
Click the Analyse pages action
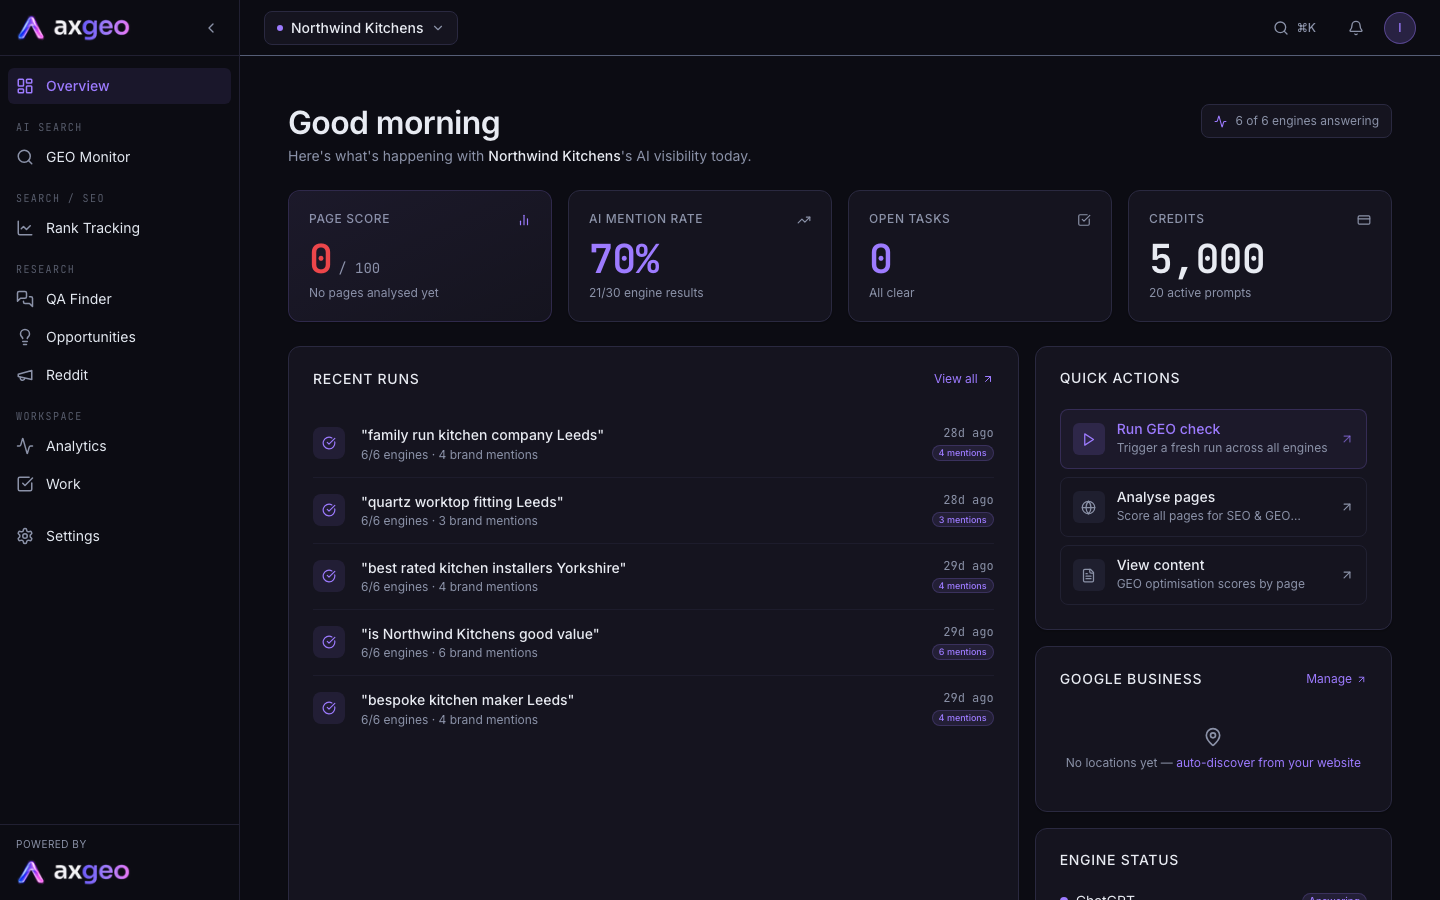[1213, 507]
